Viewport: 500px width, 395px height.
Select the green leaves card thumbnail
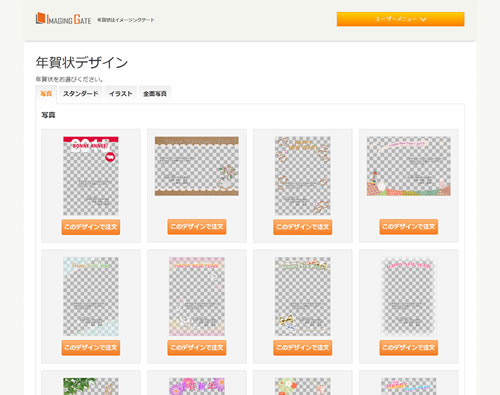point(91,386)
